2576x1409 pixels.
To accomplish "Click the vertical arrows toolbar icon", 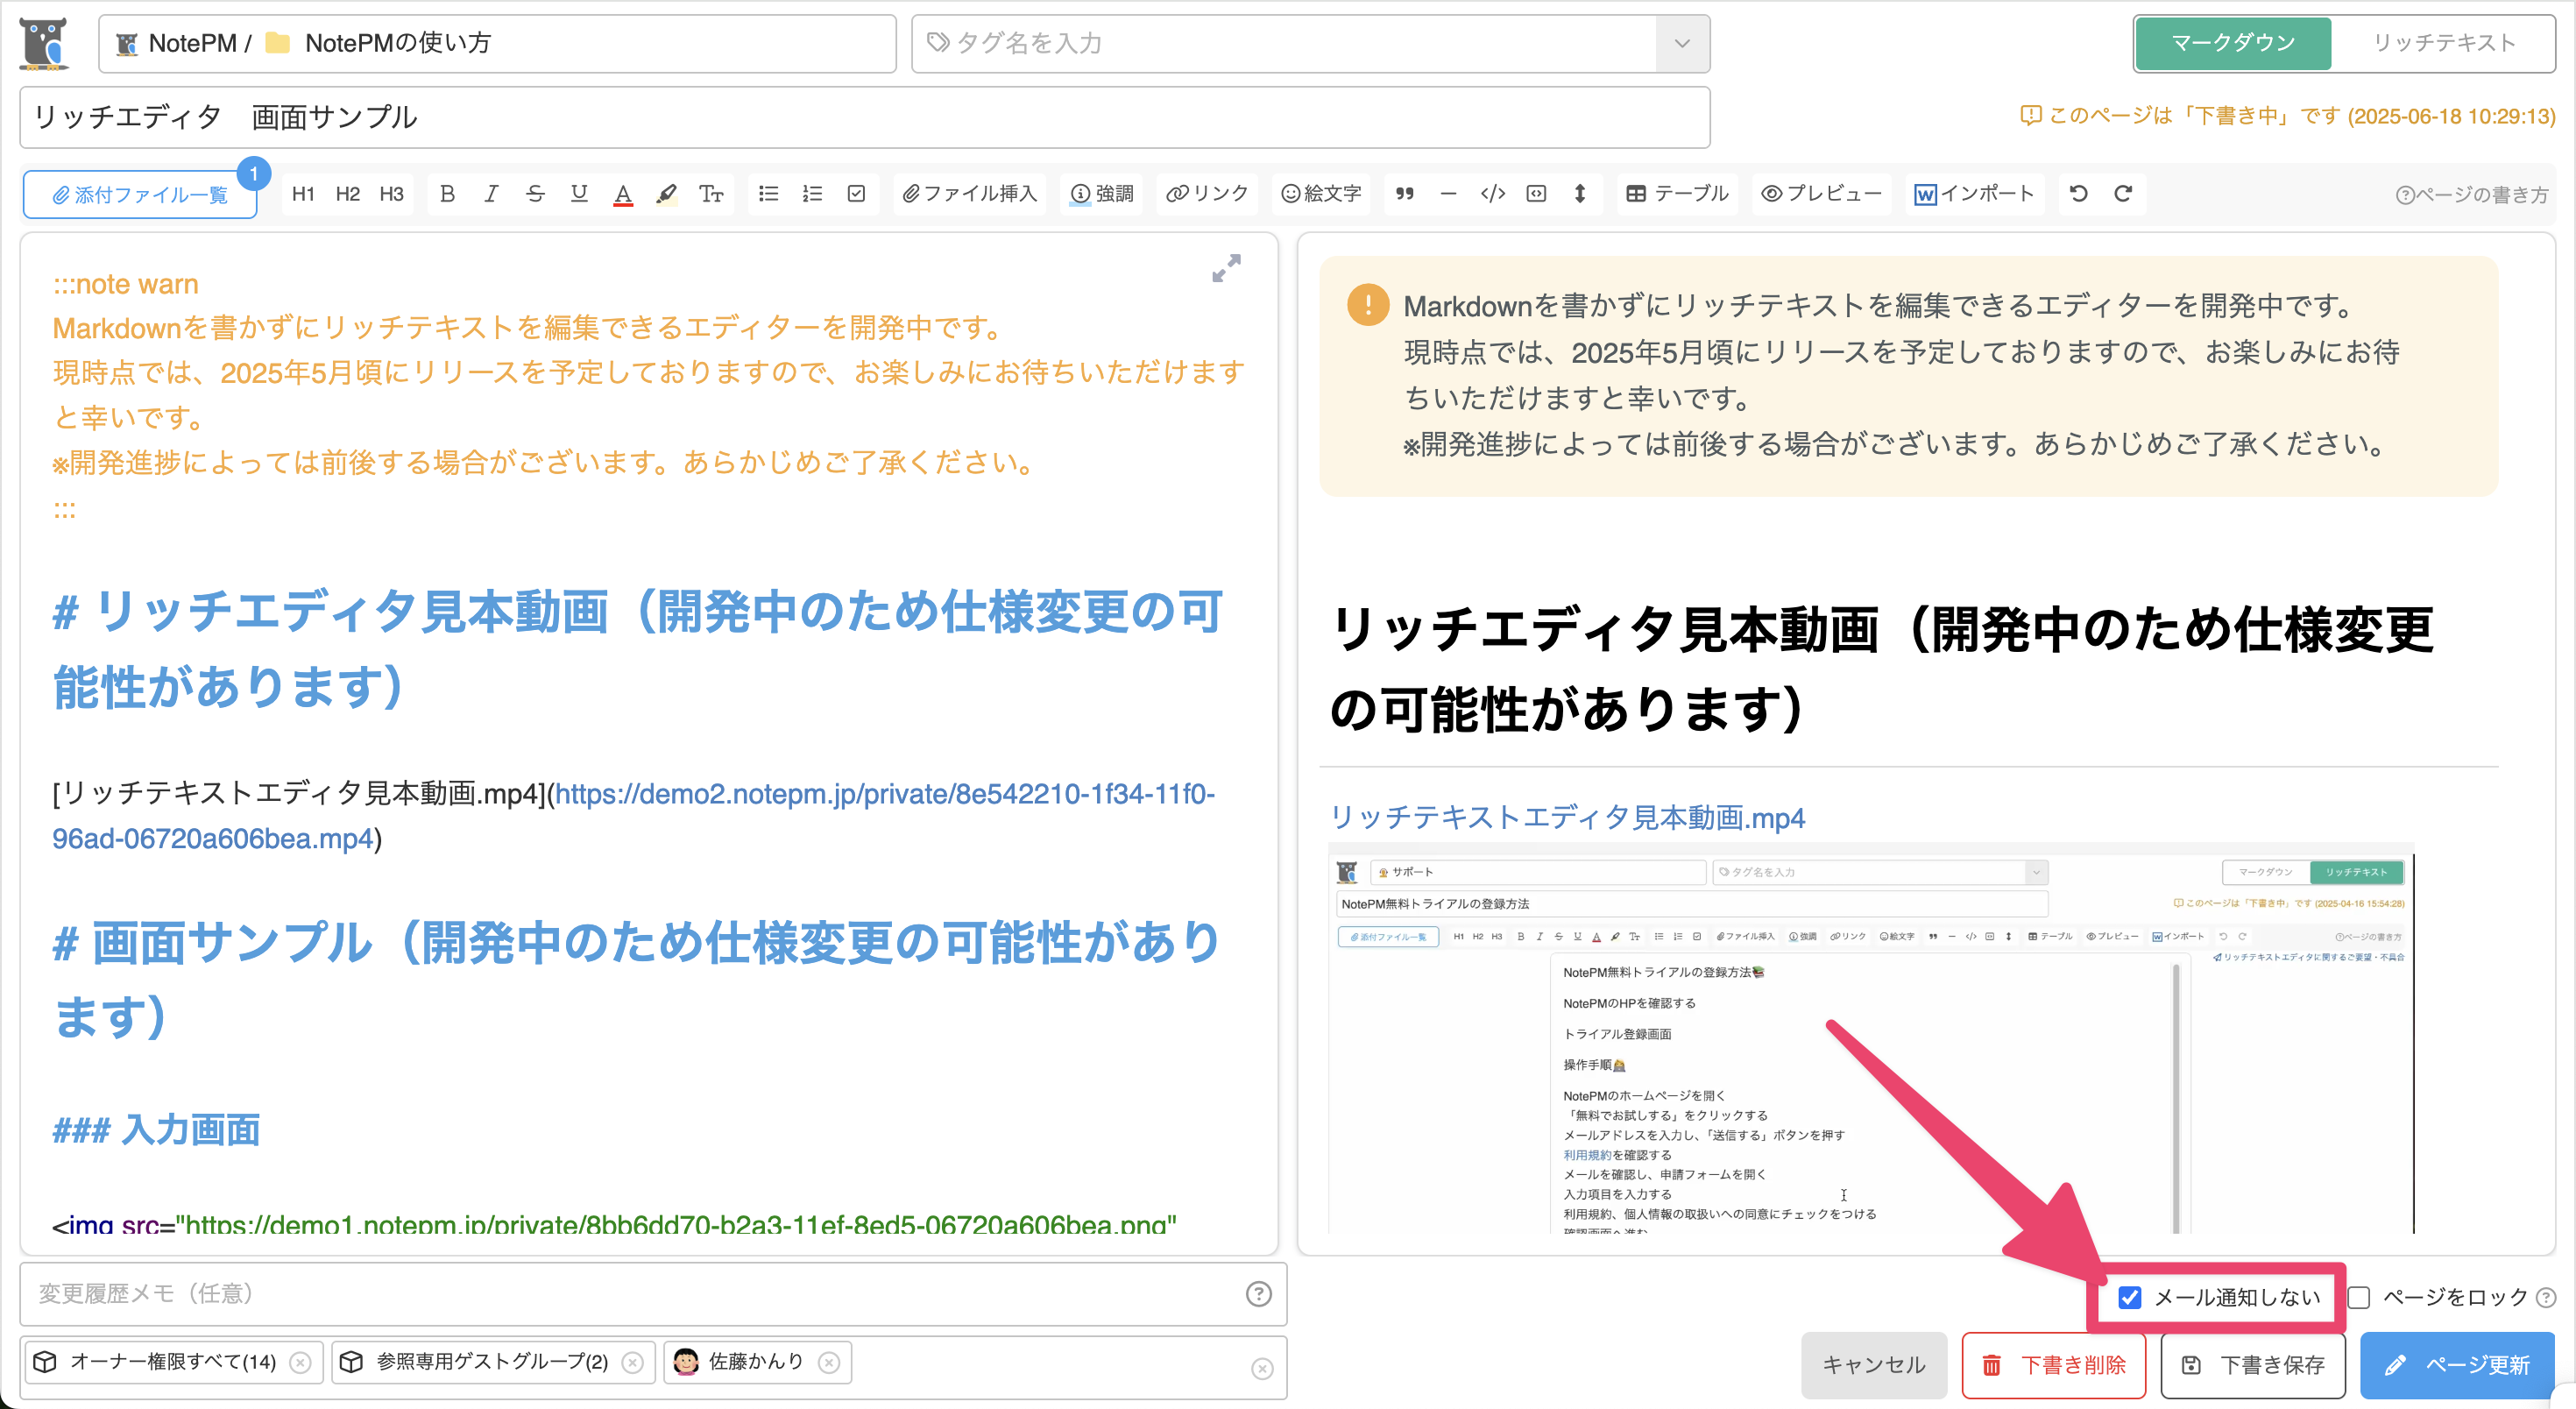I will [x=1580, y=194].
